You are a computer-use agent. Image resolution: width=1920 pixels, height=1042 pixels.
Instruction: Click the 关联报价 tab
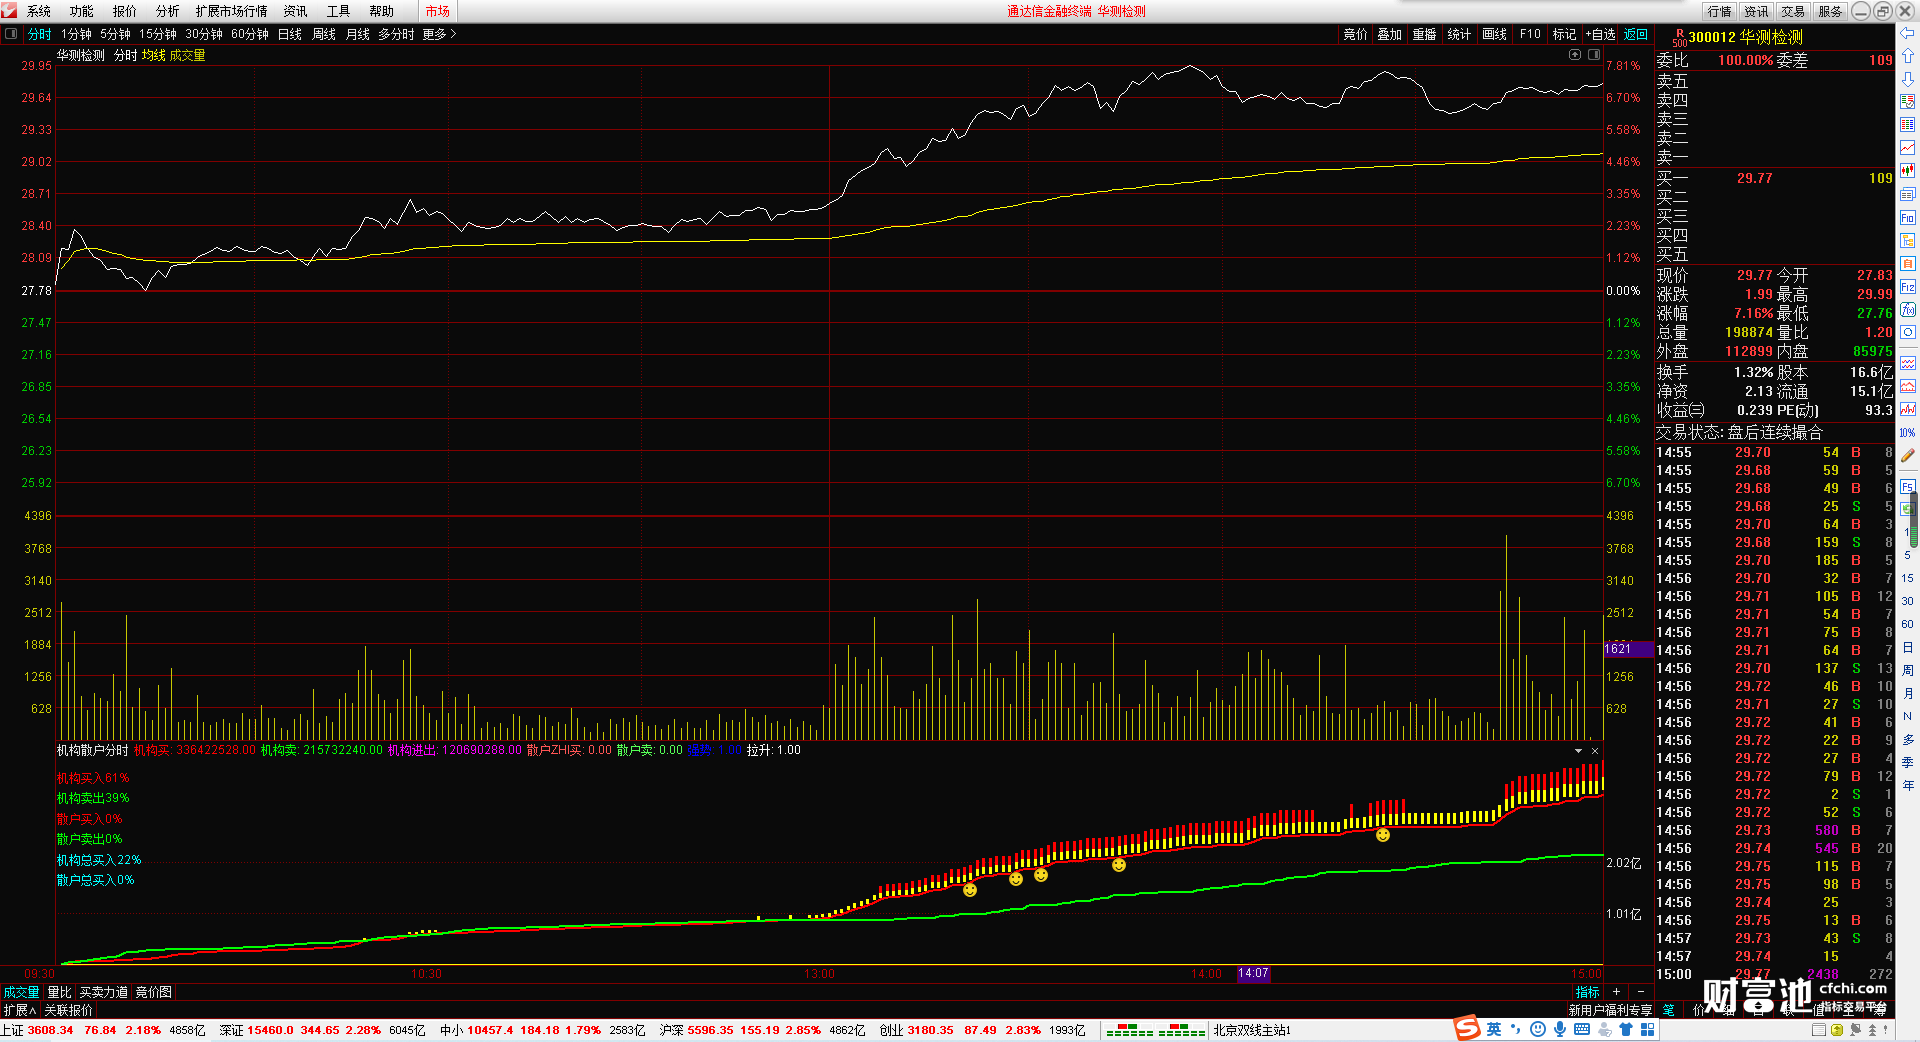click(x=68, y=1010)
